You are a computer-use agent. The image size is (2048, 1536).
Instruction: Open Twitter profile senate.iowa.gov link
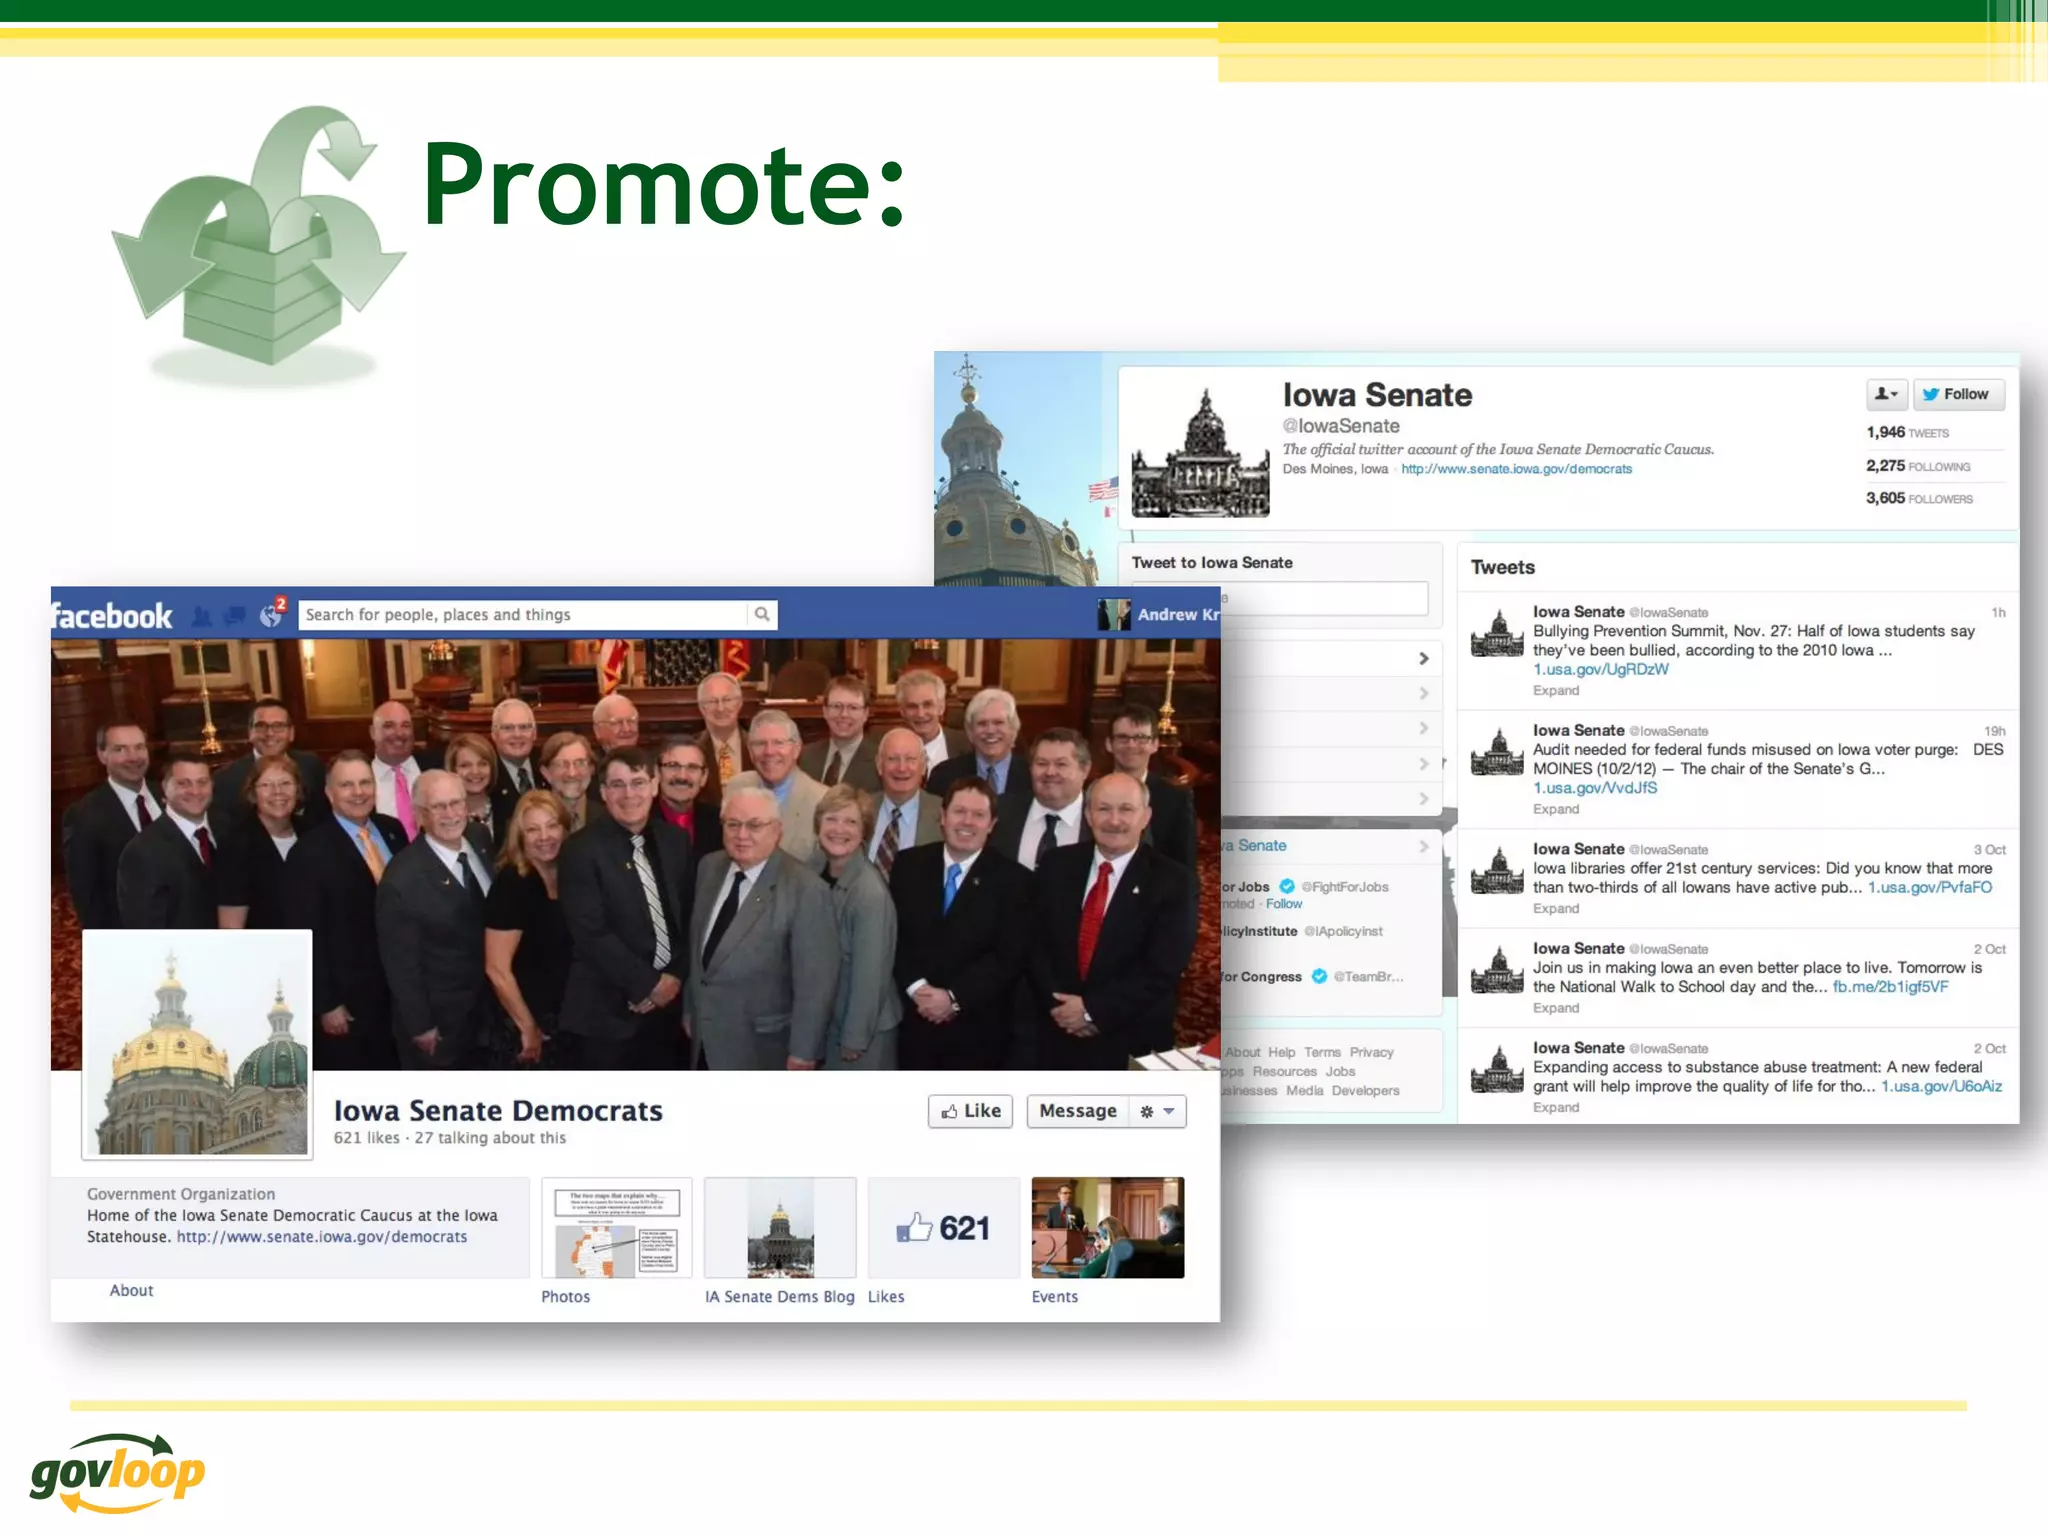1516,469
